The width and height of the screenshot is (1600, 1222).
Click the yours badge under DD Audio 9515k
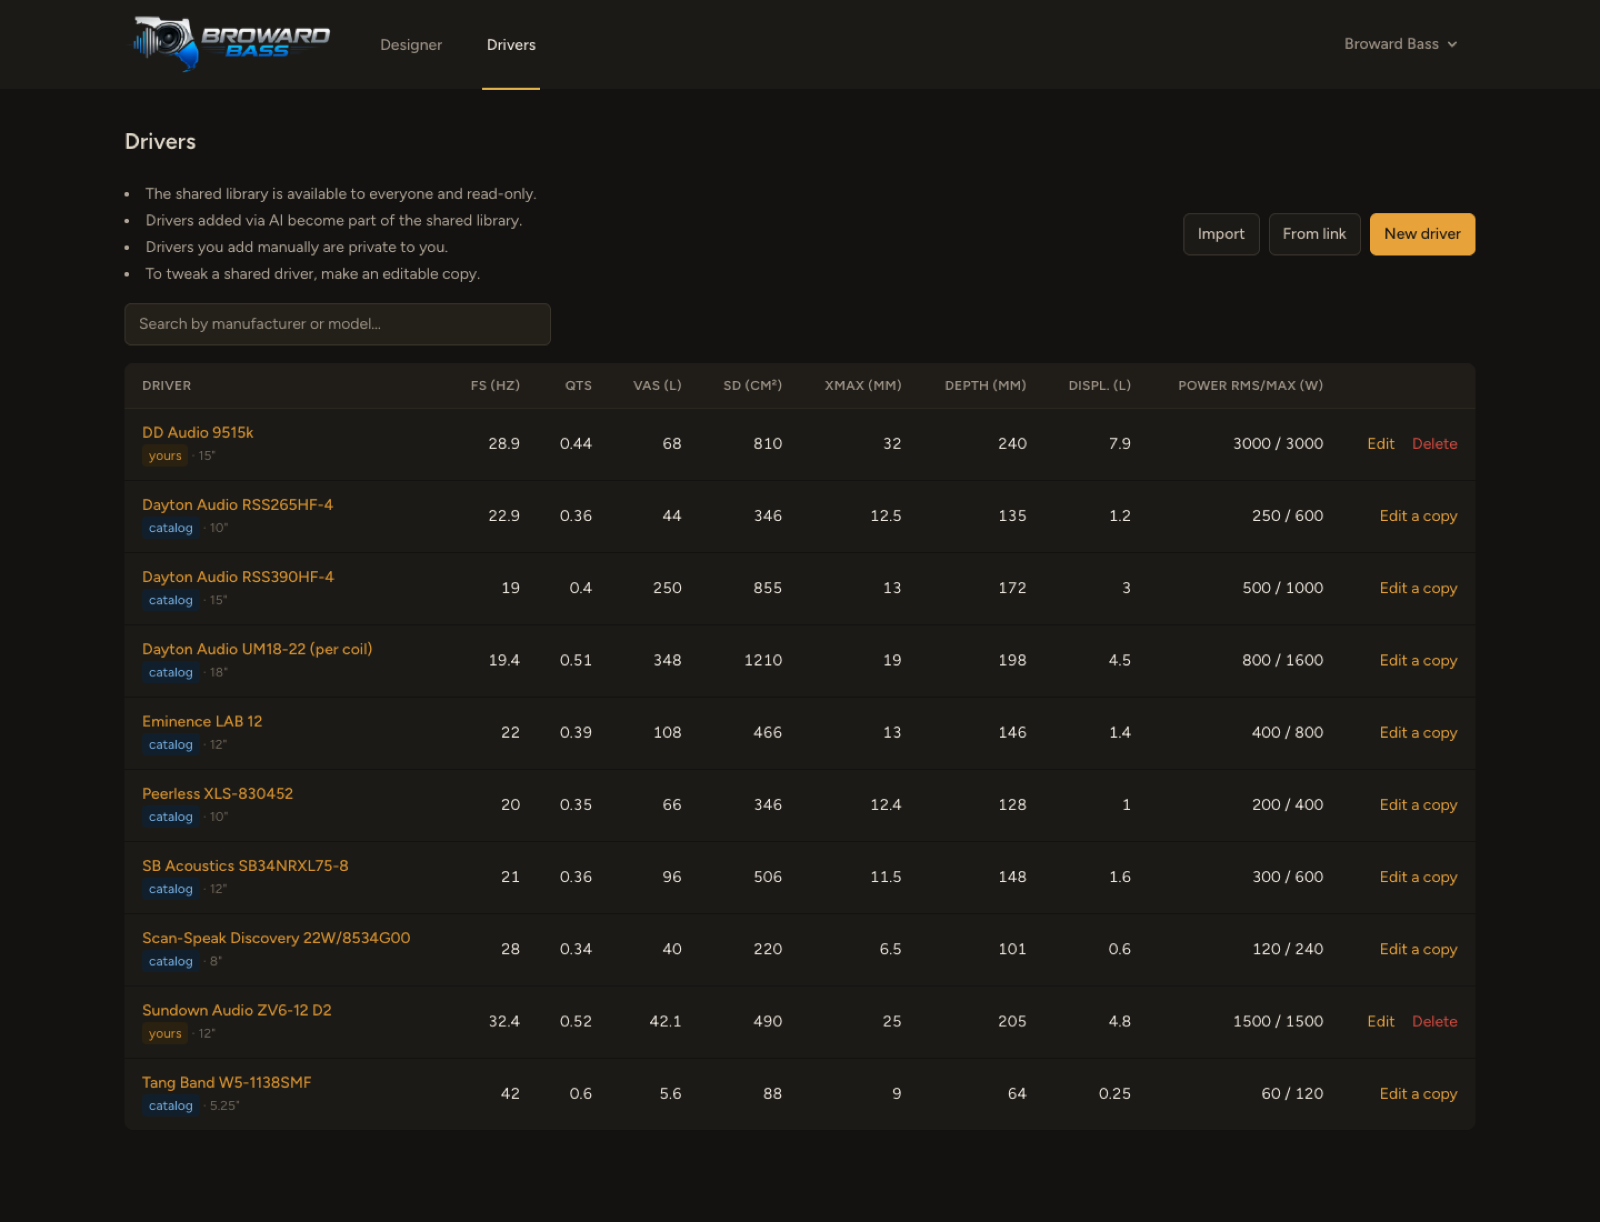point(165,456)
